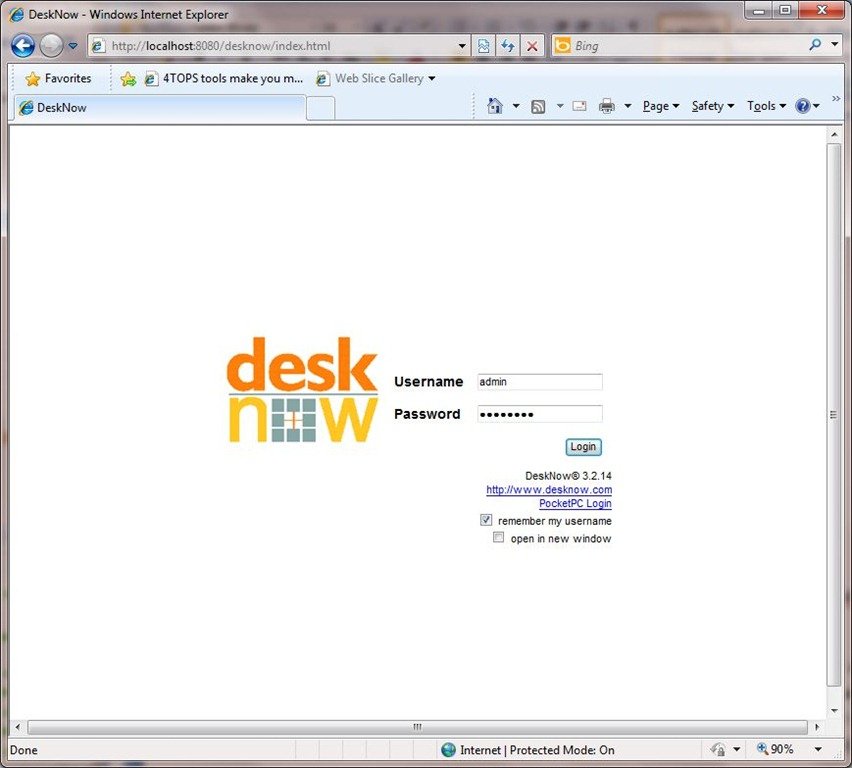Enable the open in new window checkbox

(498, 537)
